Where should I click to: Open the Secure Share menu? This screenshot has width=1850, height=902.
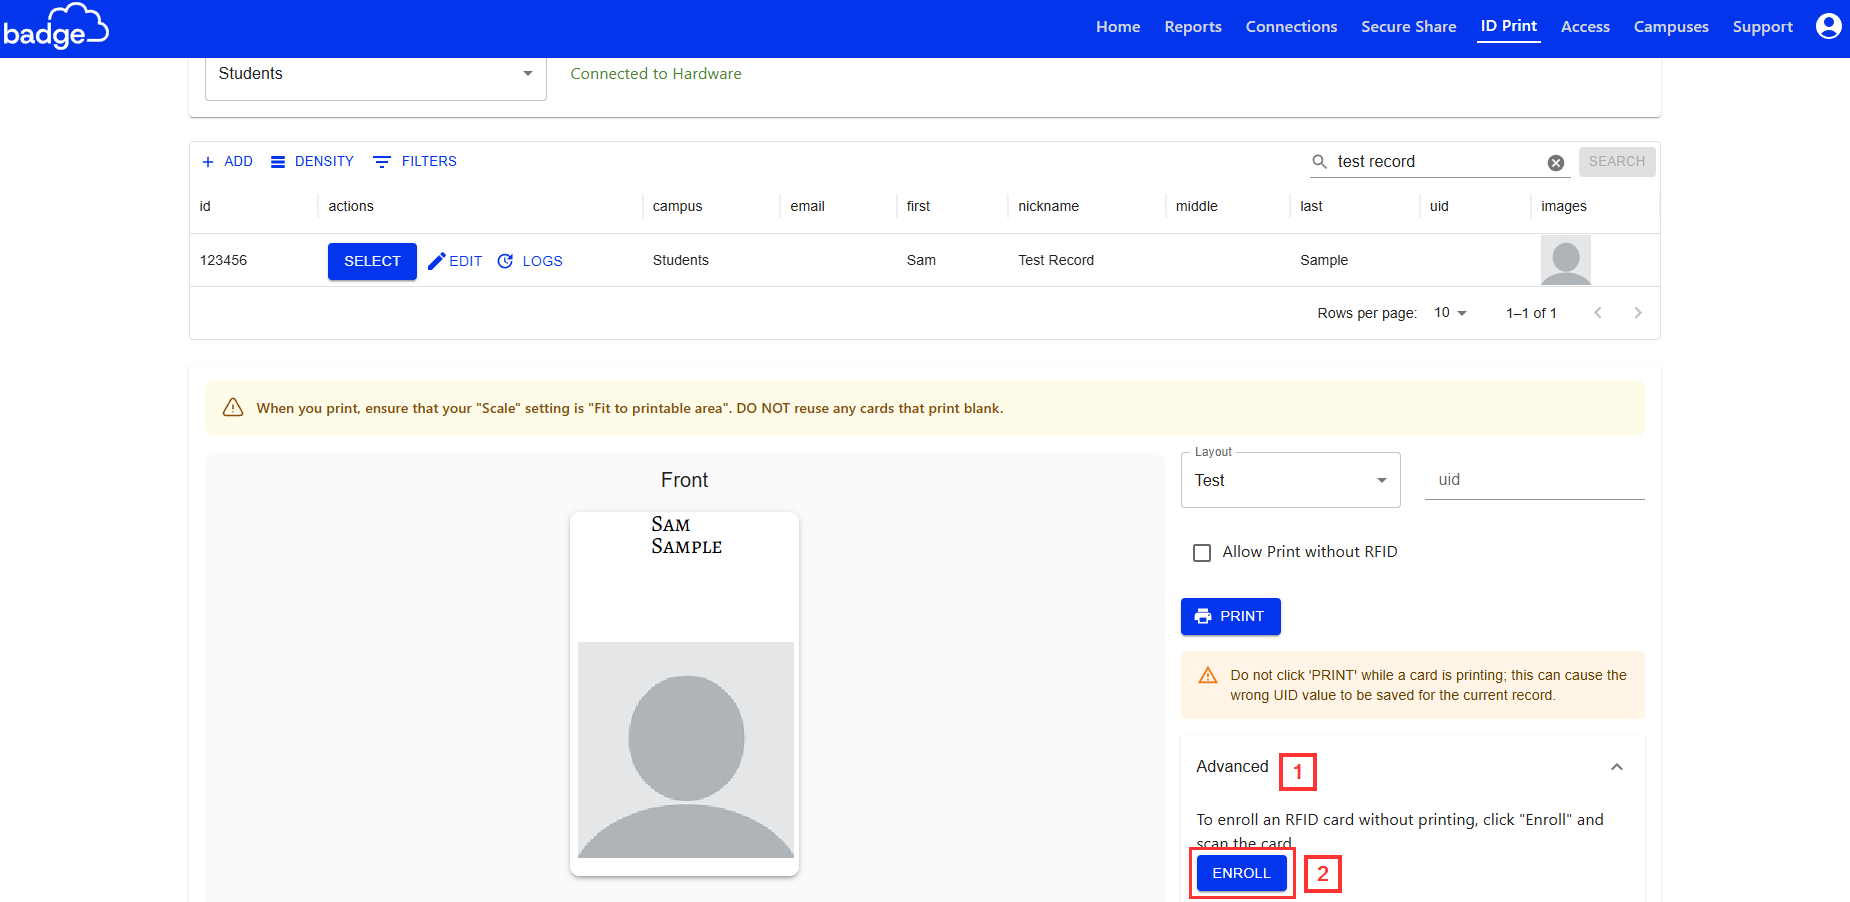click(x=1408, y=27)
